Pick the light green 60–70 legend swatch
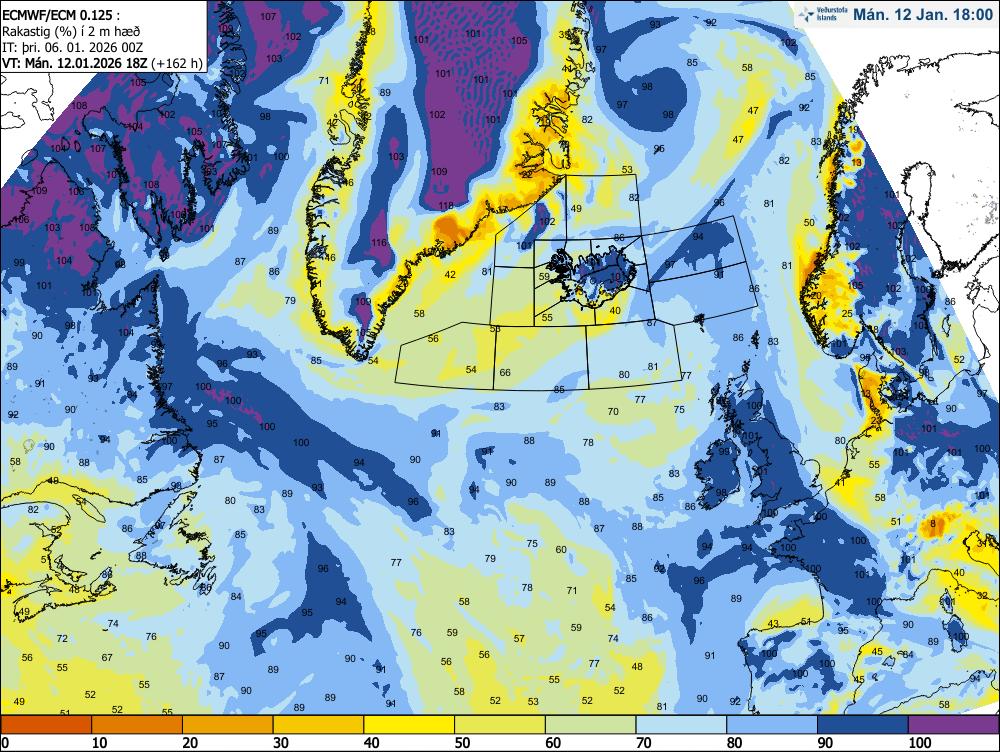The height and width of the screenshot is (752, 1000). 590,725
